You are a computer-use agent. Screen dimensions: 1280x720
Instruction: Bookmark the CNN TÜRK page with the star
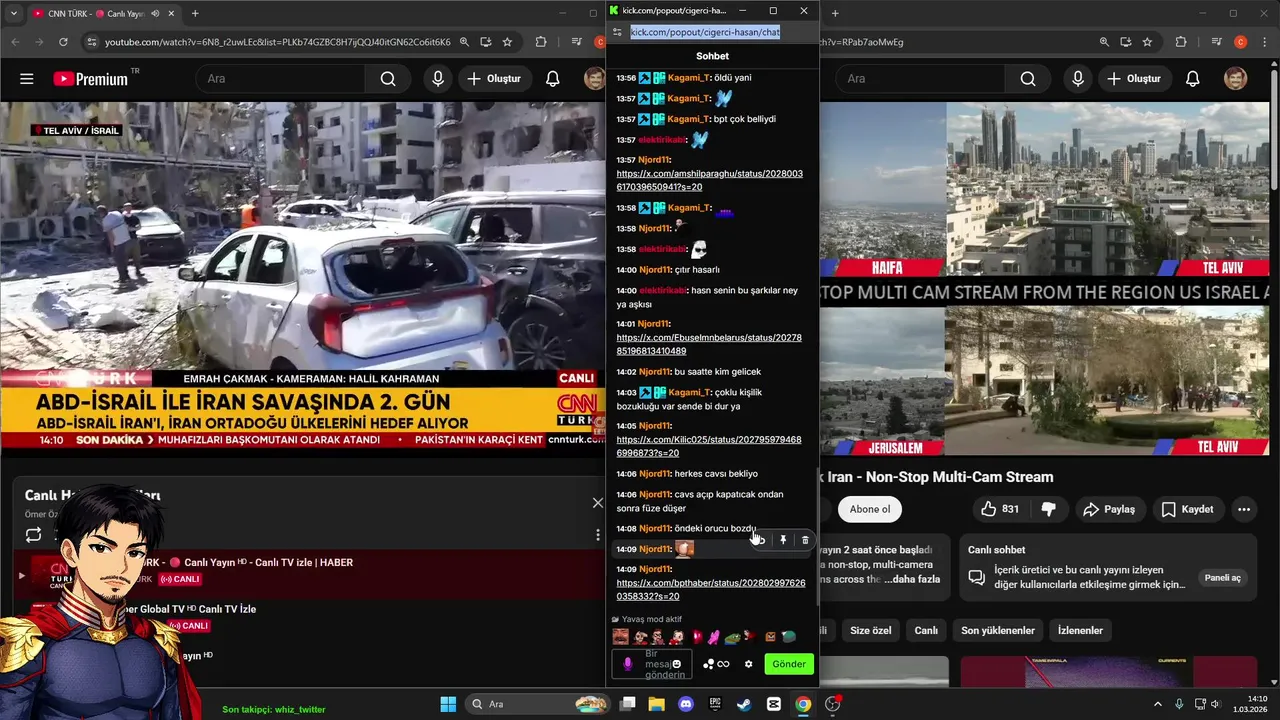tap(507, 42)
